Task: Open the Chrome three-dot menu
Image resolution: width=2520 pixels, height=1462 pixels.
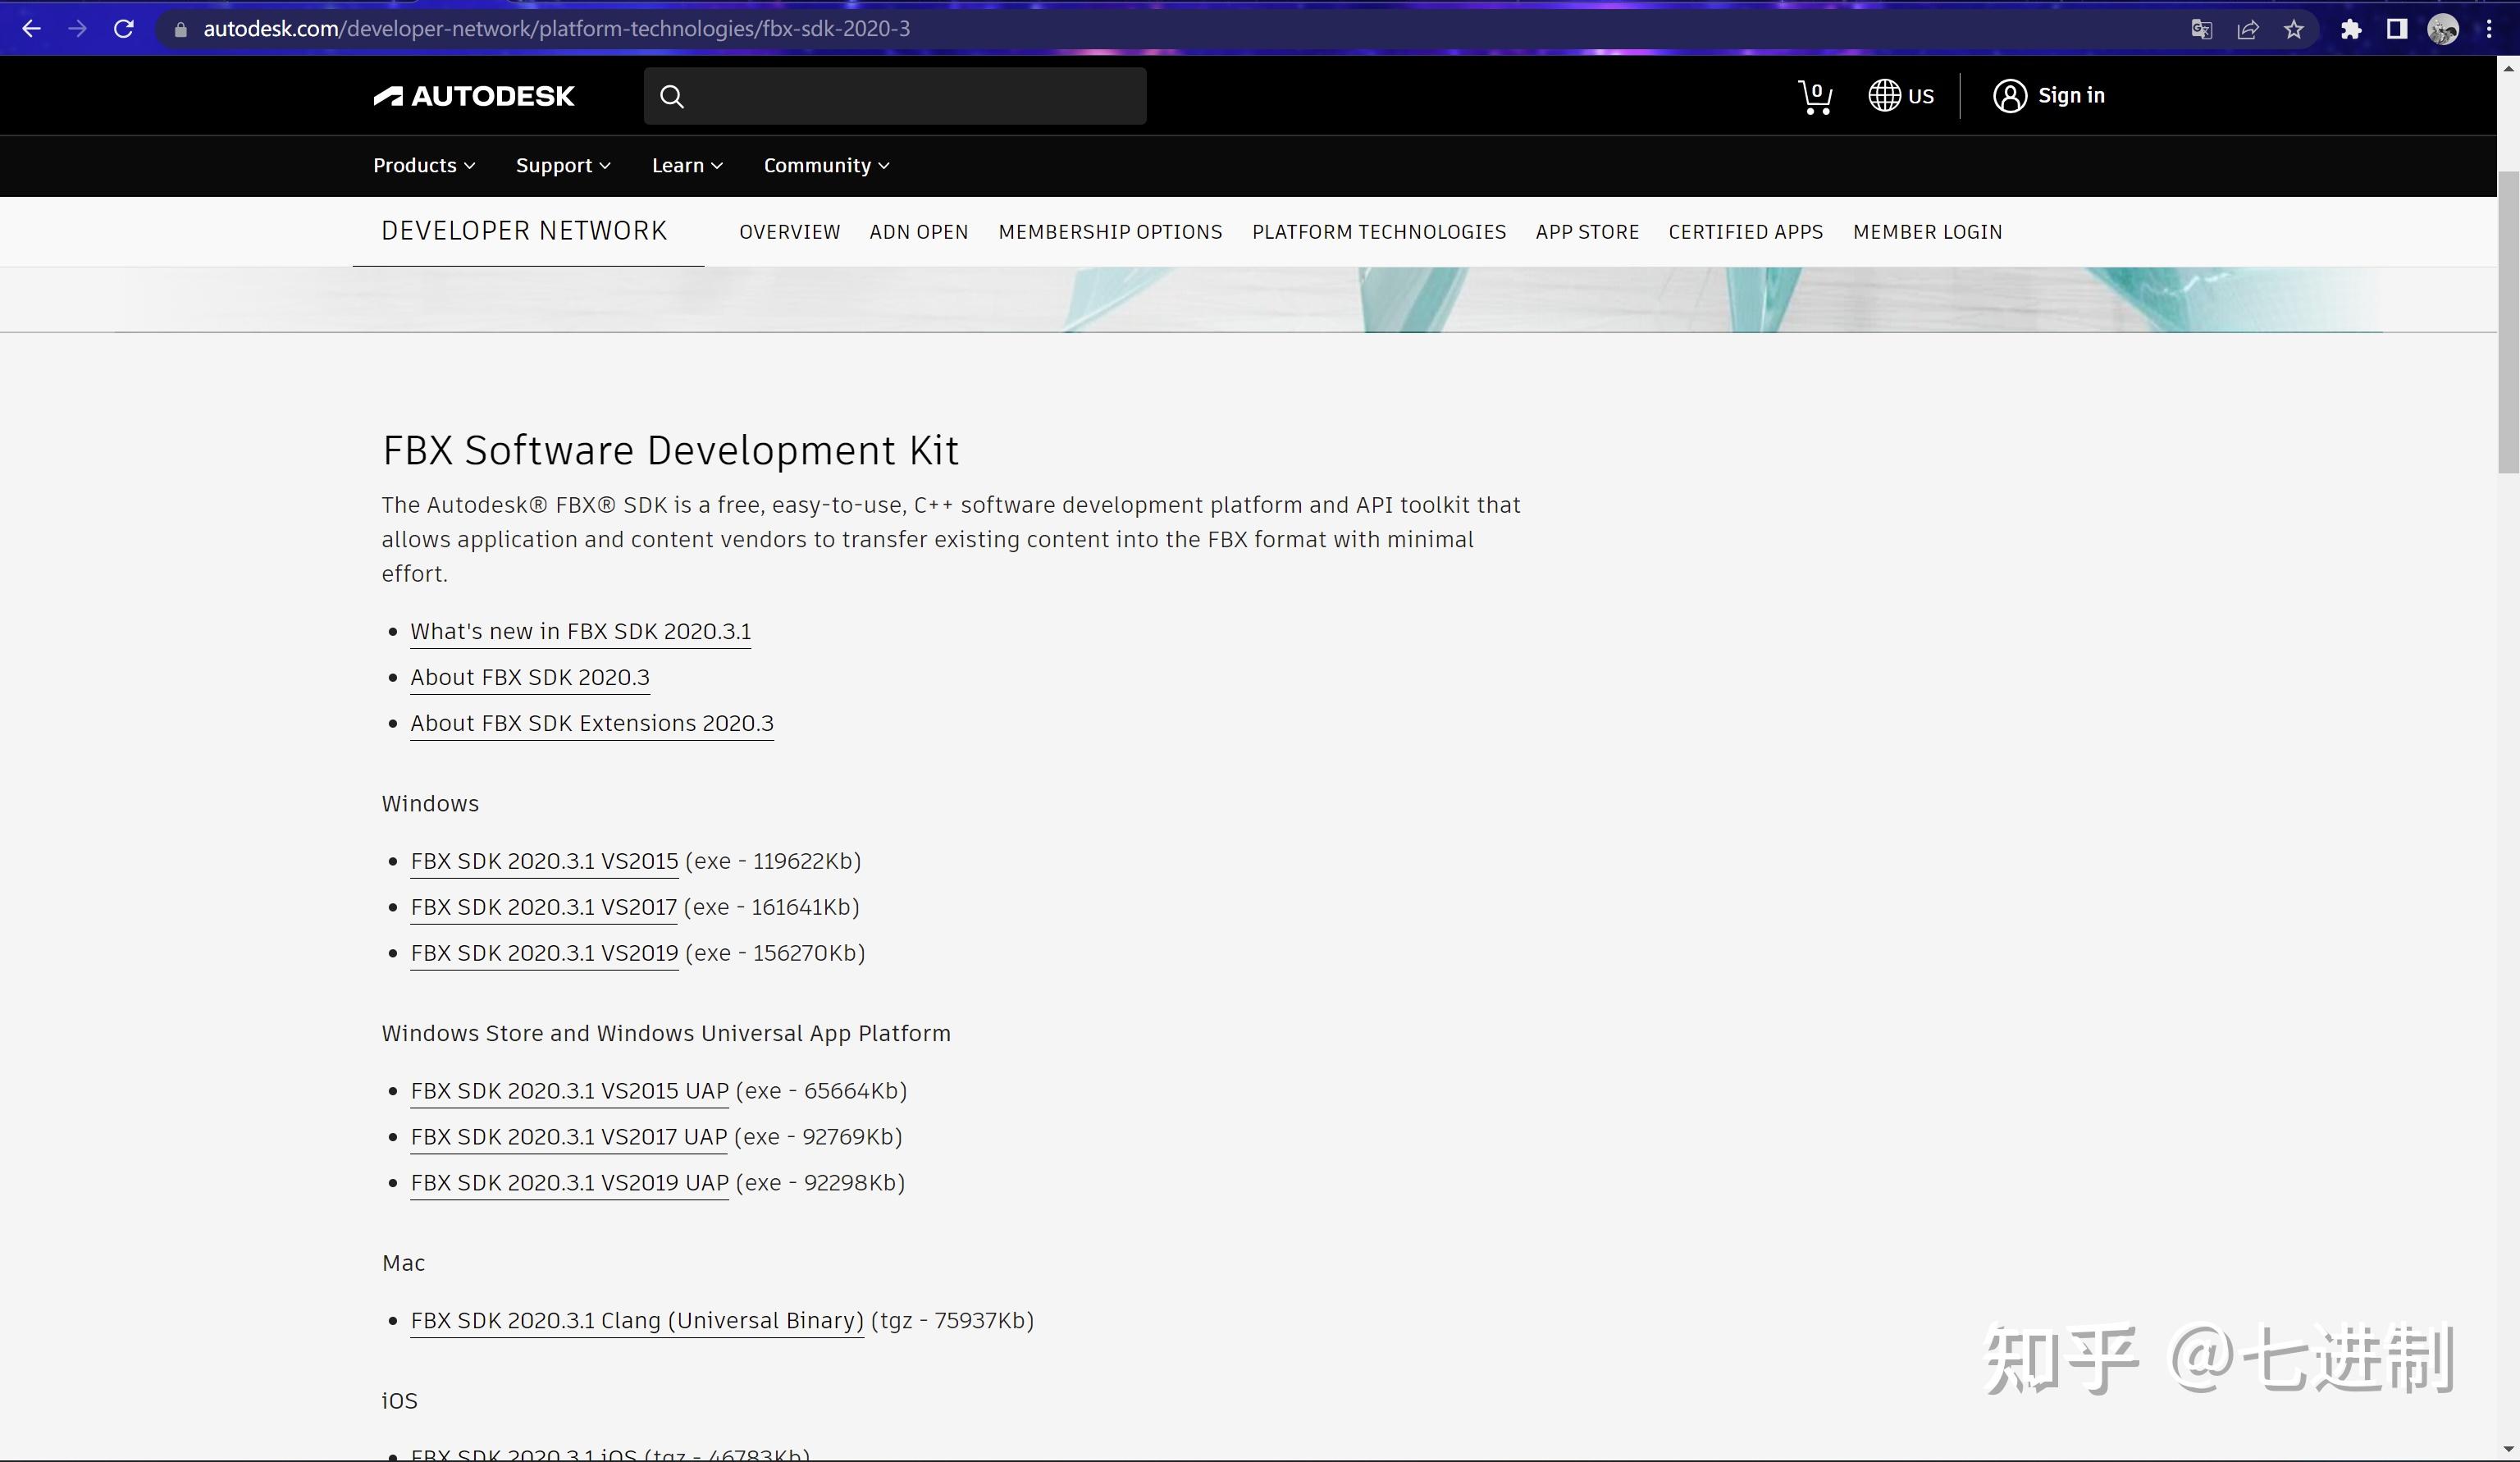Action: (x=2489, y=29)
